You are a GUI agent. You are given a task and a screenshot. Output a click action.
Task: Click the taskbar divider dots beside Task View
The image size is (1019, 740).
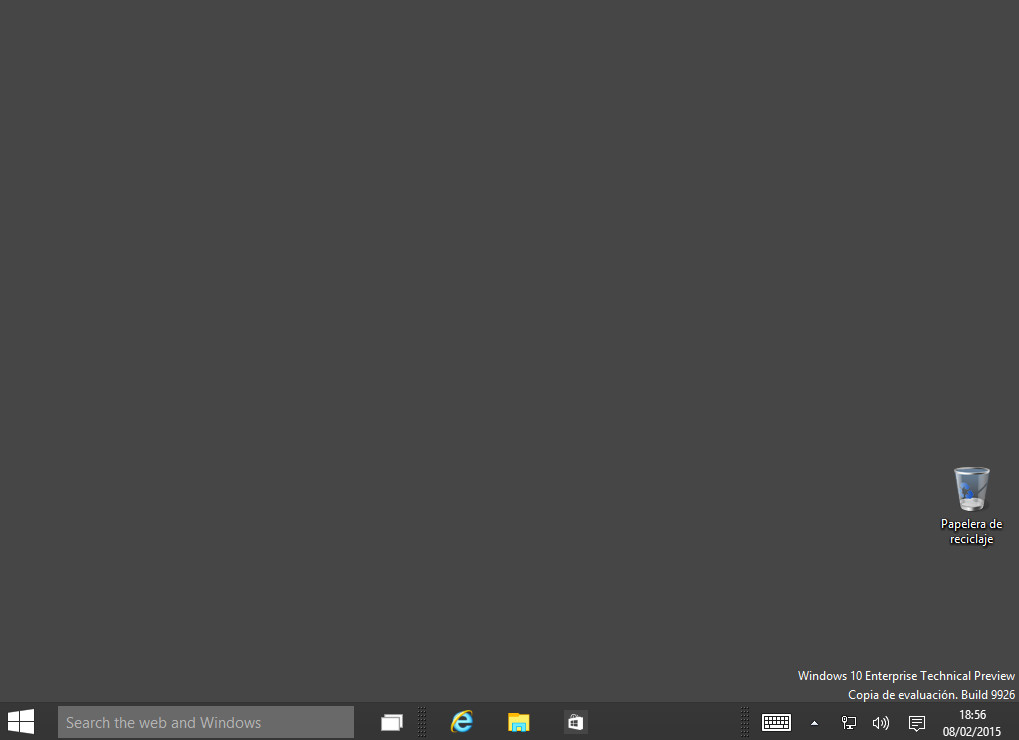(x=423, y=721)
